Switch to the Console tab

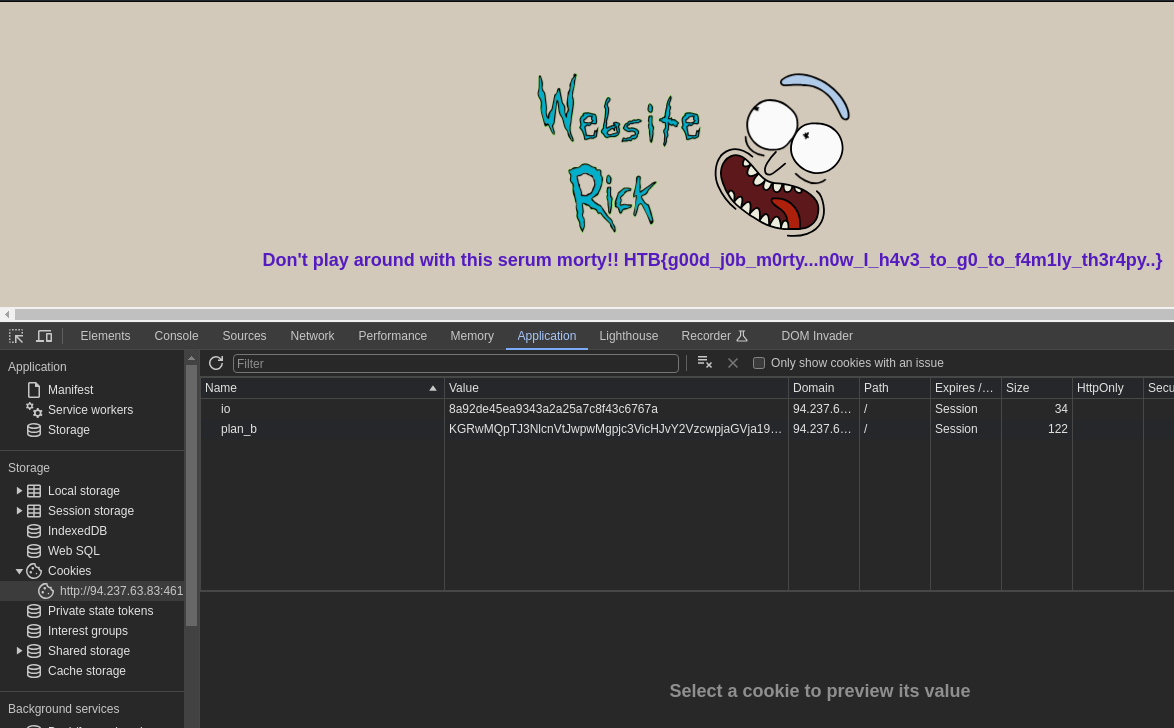pyautogui.click(x=176, y=336)
